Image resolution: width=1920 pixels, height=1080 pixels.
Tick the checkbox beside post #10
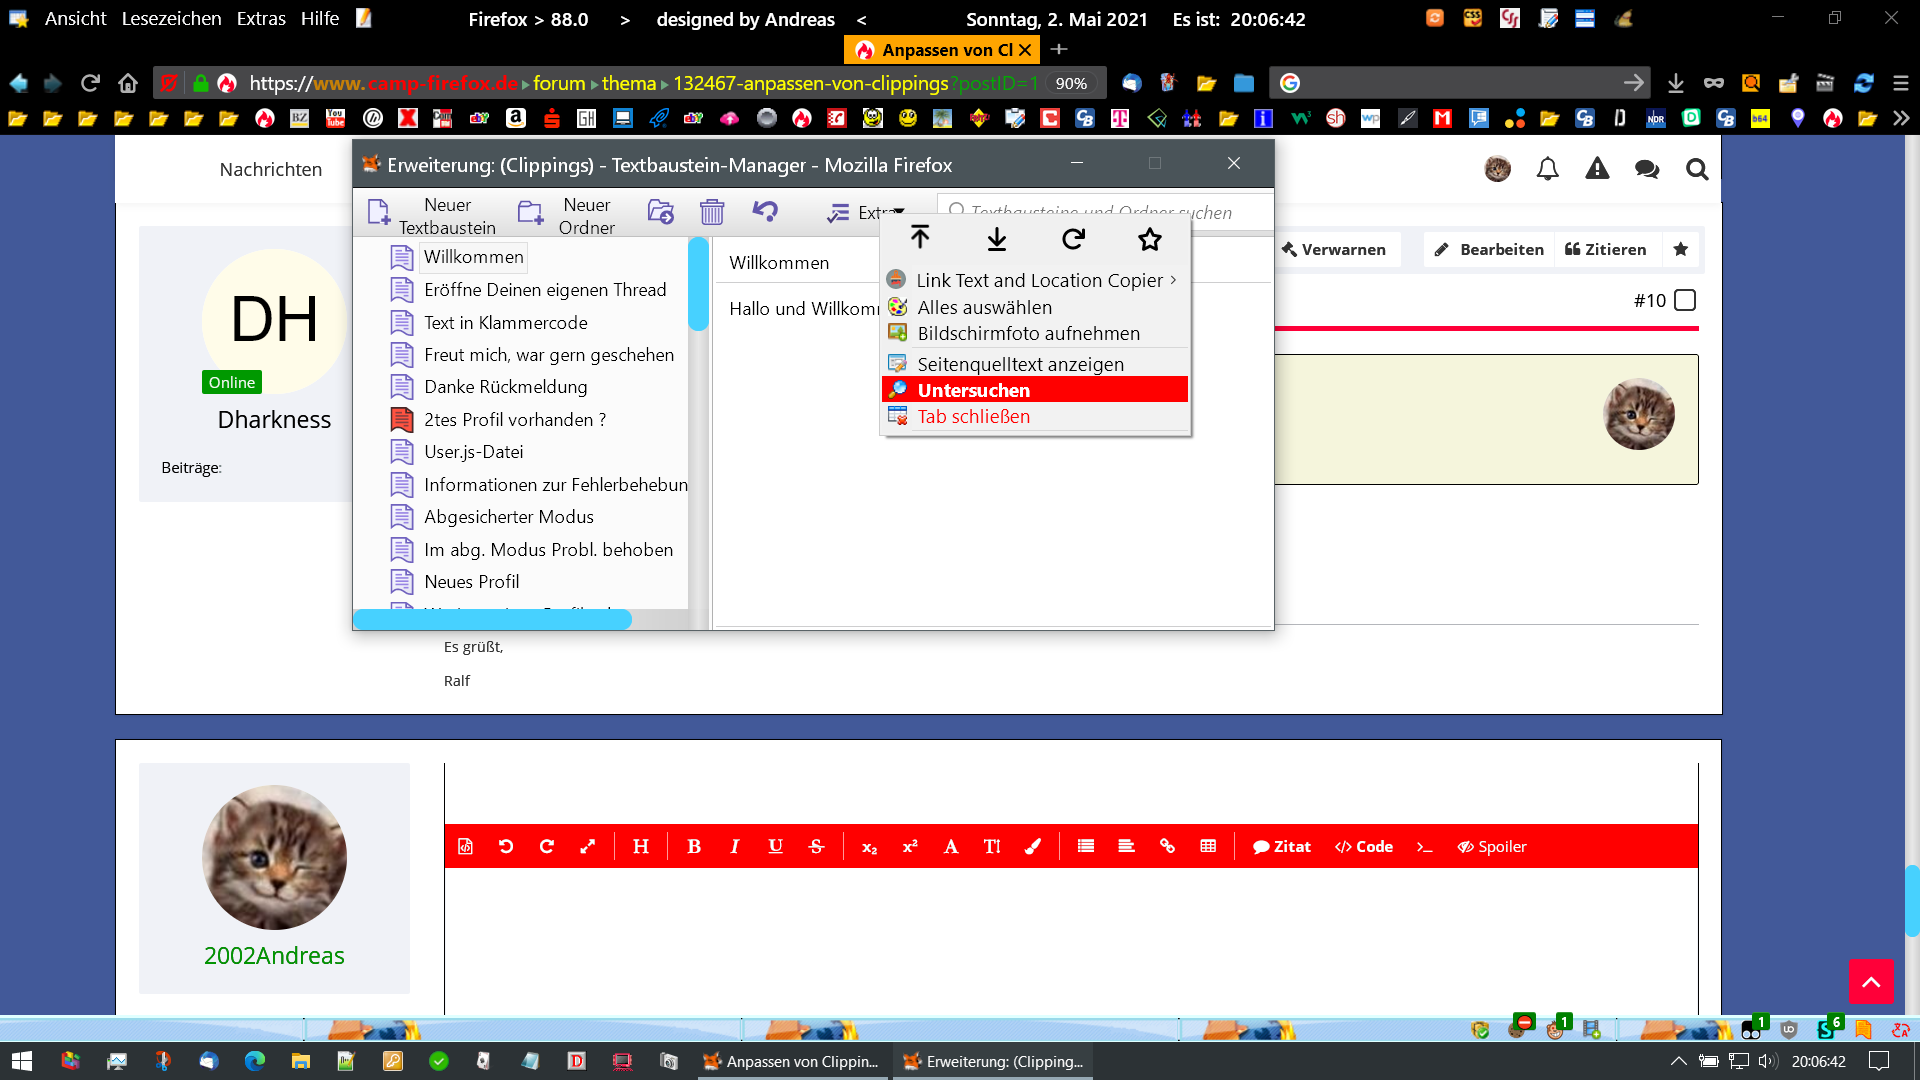point(1685,300)
